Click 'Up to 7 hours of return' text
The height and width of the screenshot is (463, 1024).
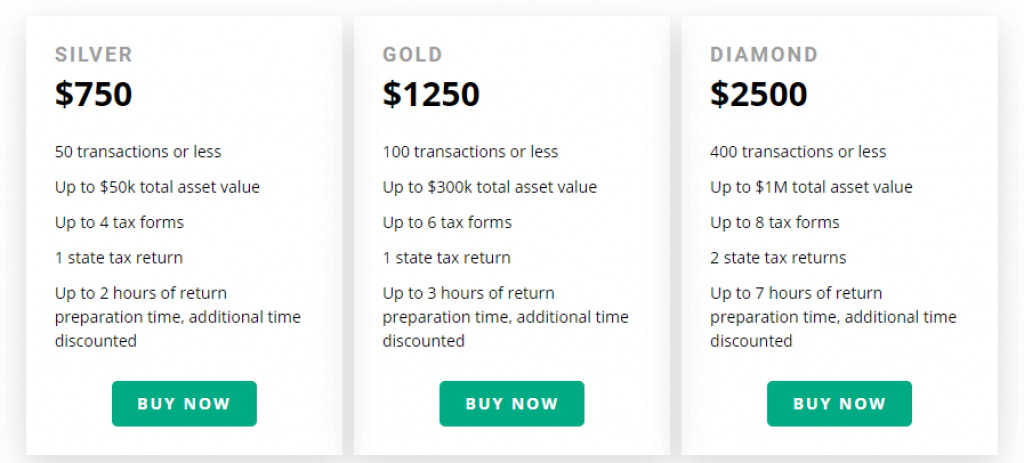pyautogui.click(x=796, y=293)
